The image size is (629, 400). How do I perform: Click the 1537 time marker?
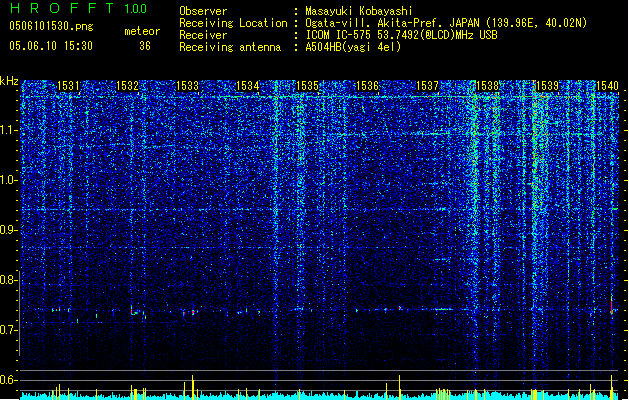[428, 86]
